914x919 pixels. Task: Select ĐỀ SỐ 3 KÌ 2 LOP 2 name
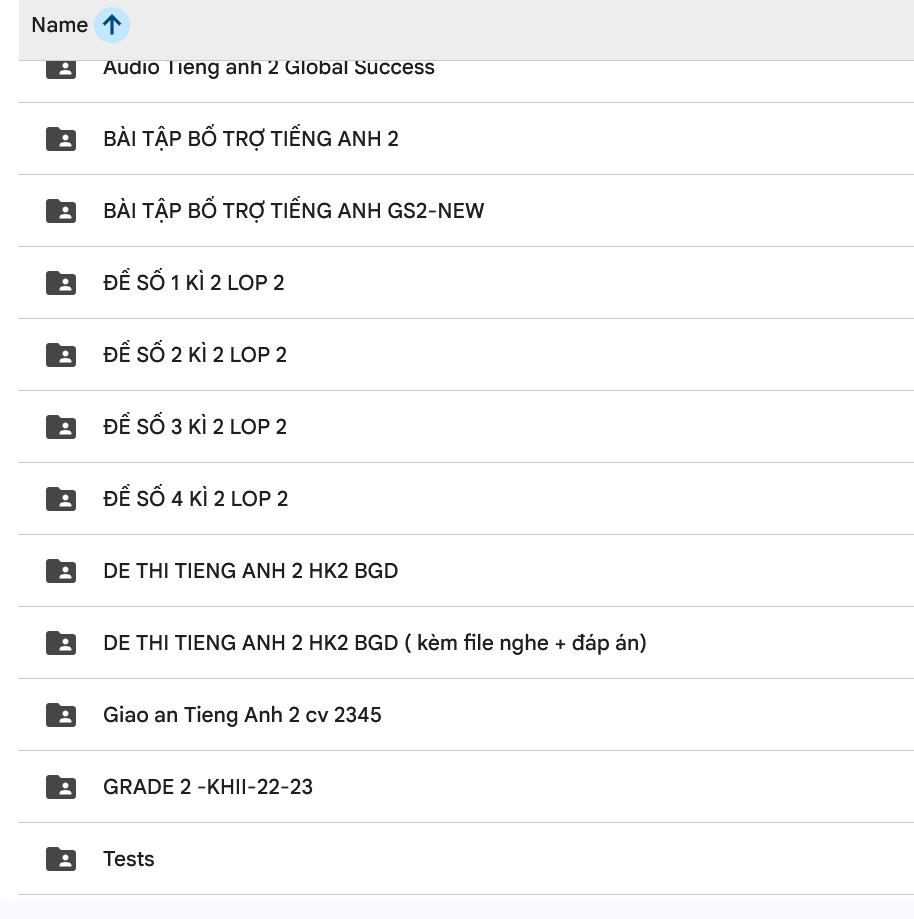click(194, 427)
